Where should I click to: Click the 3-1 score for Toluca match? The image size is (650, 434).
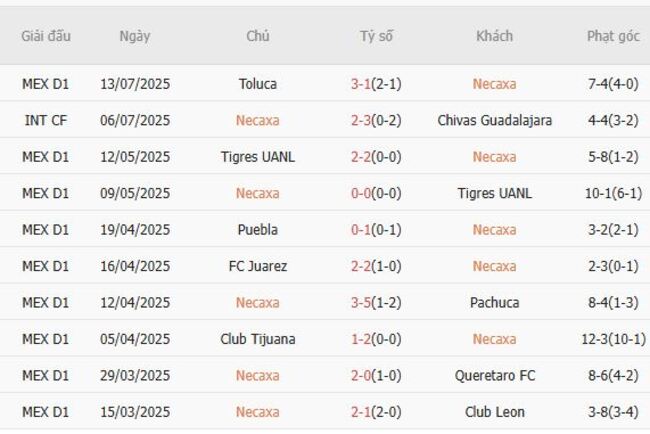tap(361, 84)
